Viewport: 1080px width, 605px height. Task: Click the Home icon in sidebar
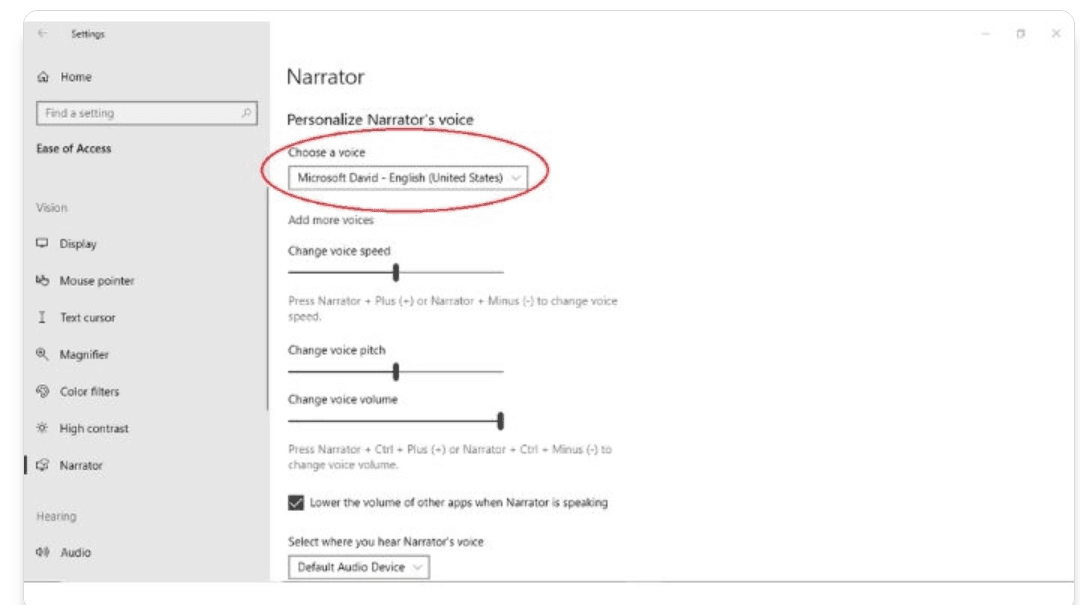click(x=43, y=76)
